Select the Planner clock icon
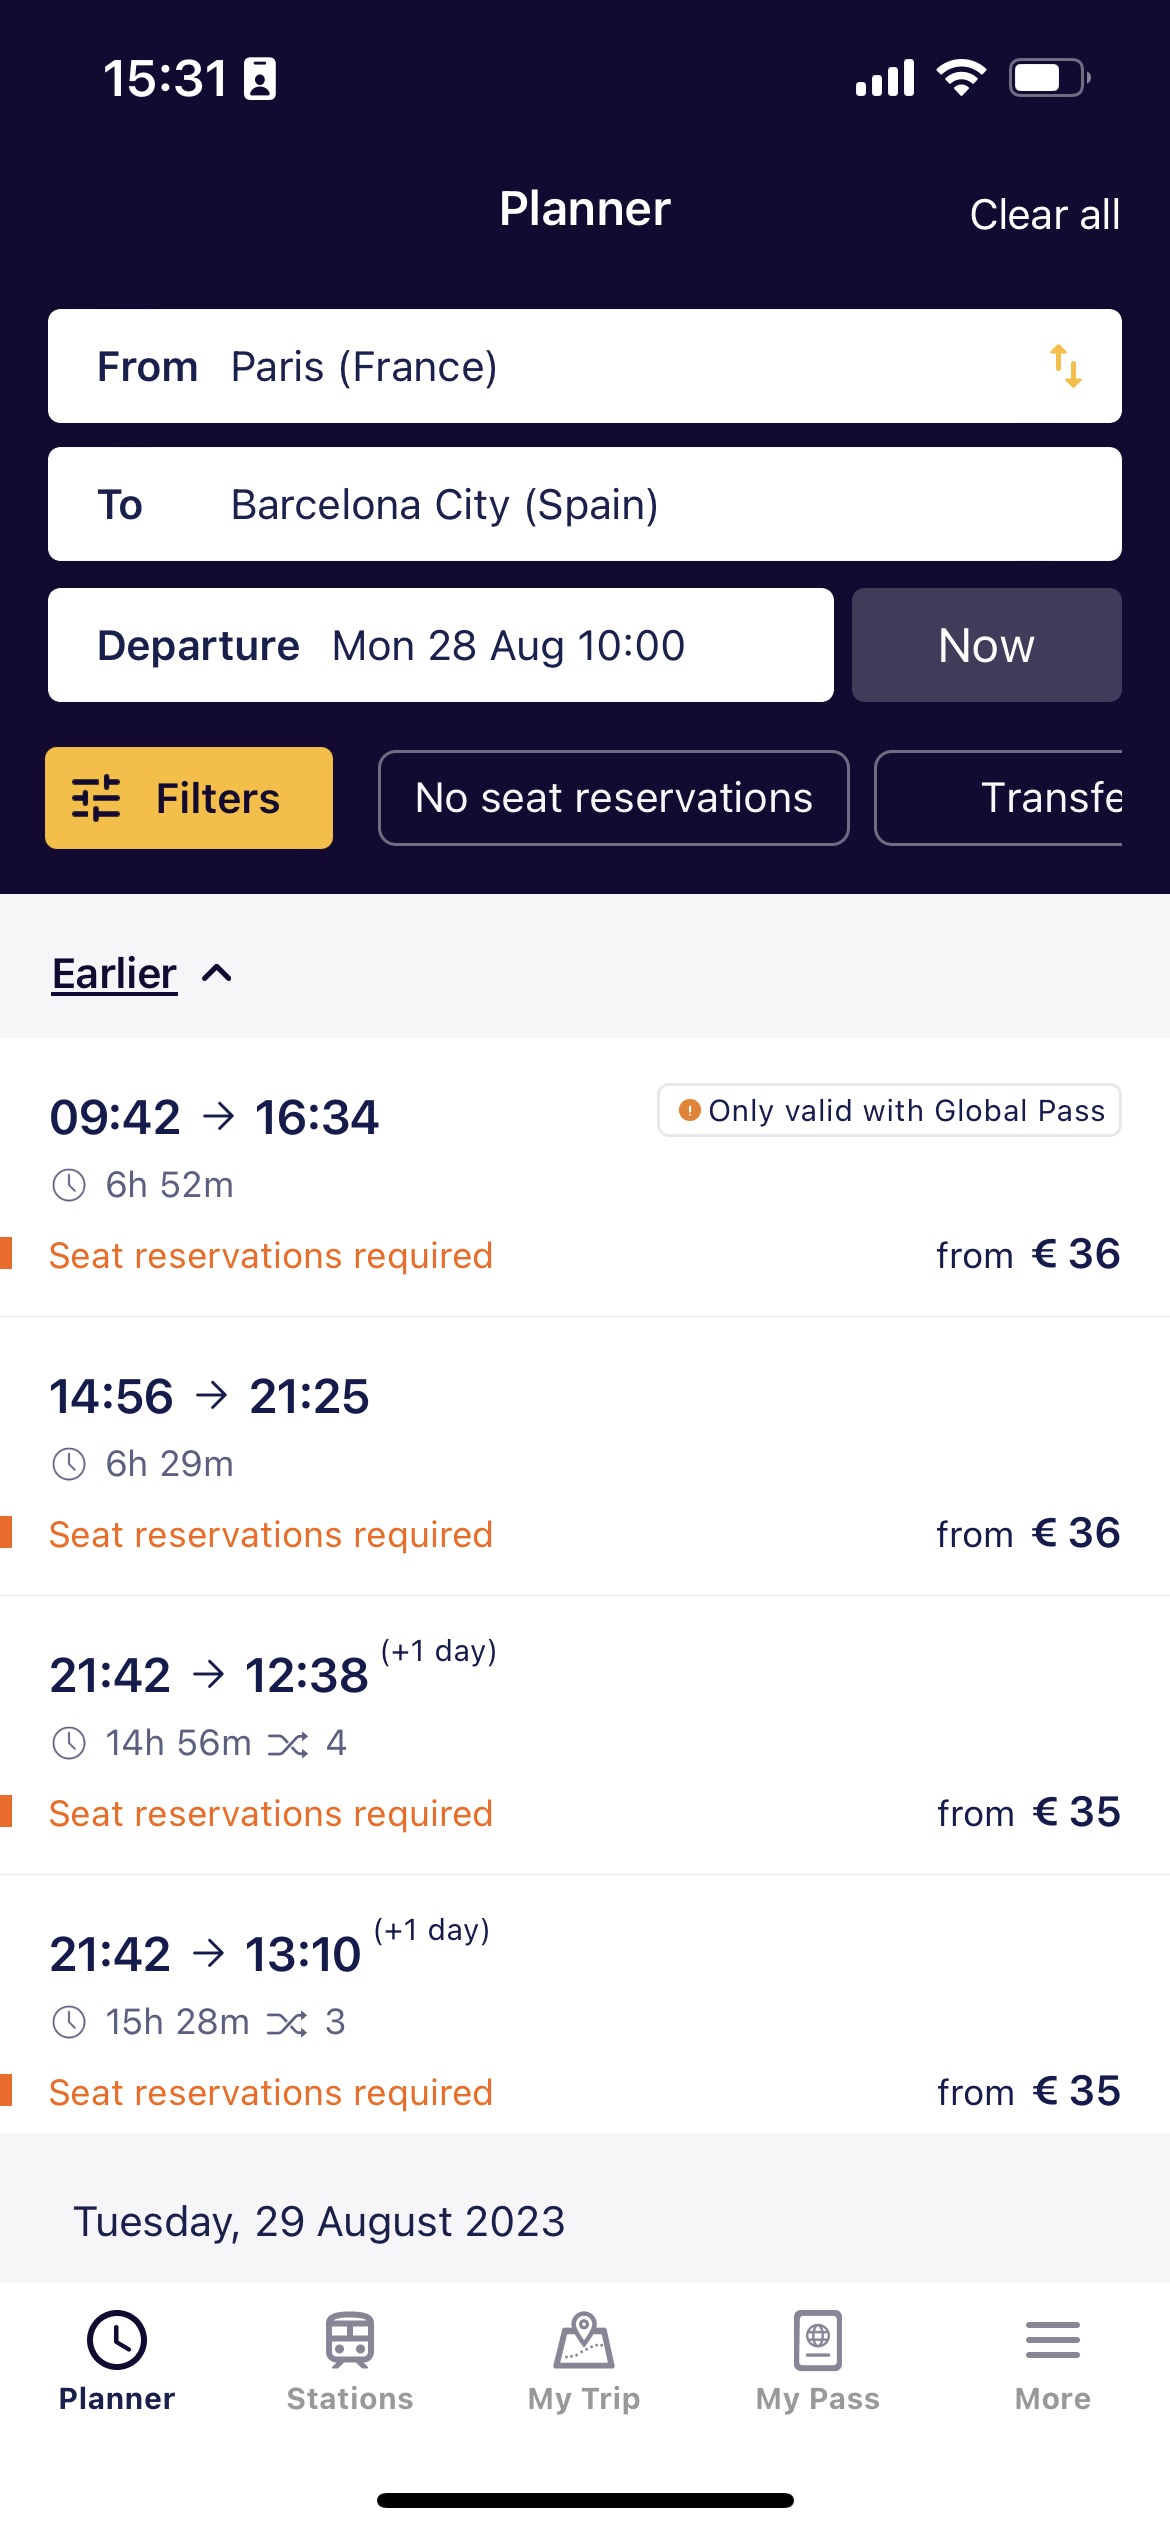The width and height of the screenshot is (1170, 2532). pyautogui.click(x=117, y=2340)
